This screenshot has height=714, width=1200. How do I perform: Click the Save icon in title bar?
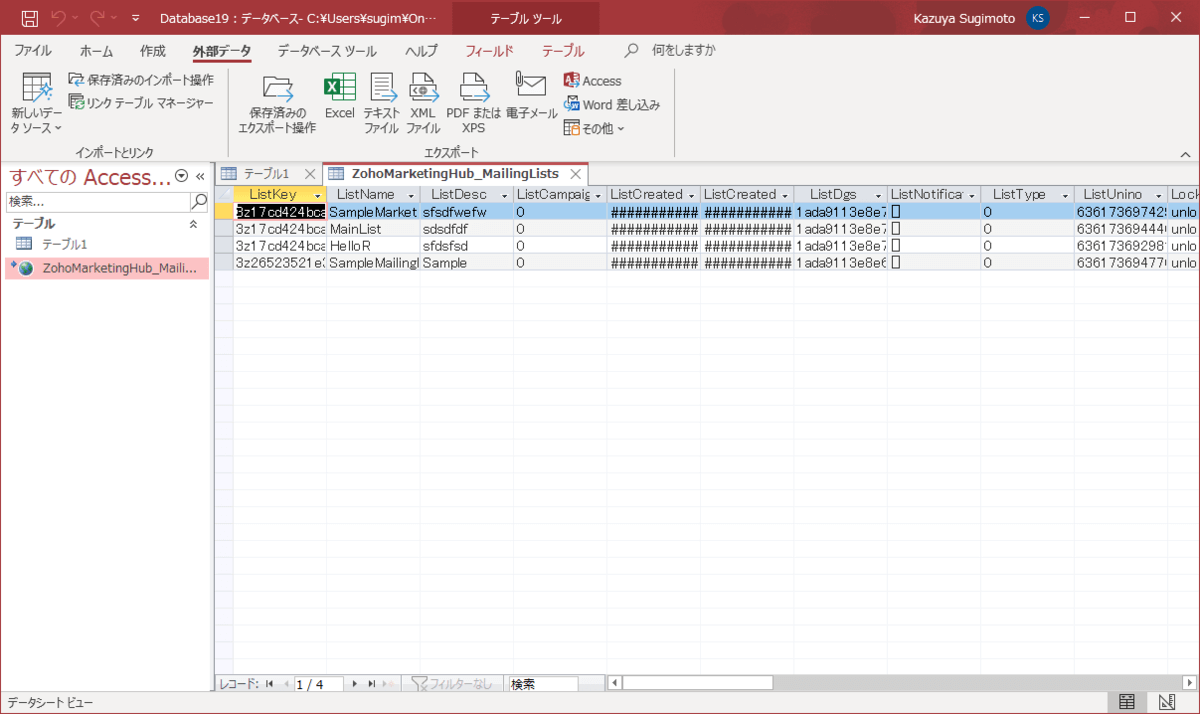click(29, 18)
